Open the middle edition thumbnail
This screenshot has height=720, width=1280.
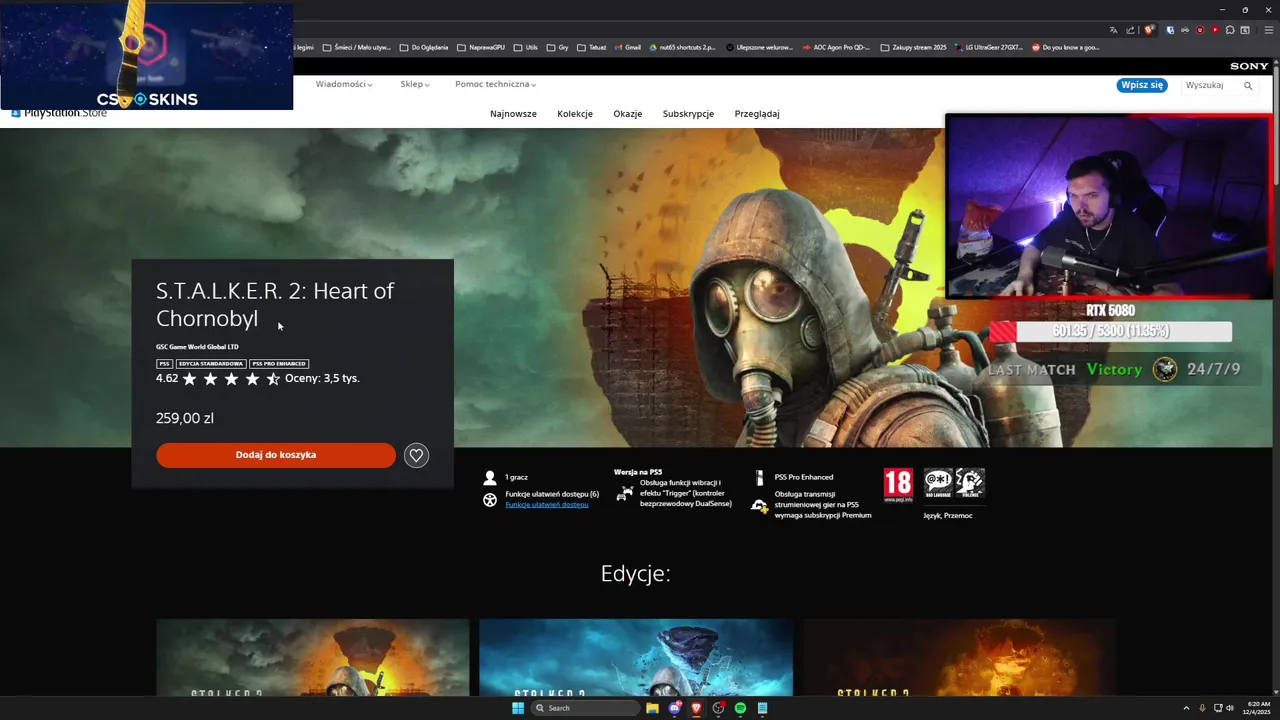(636, 657)
